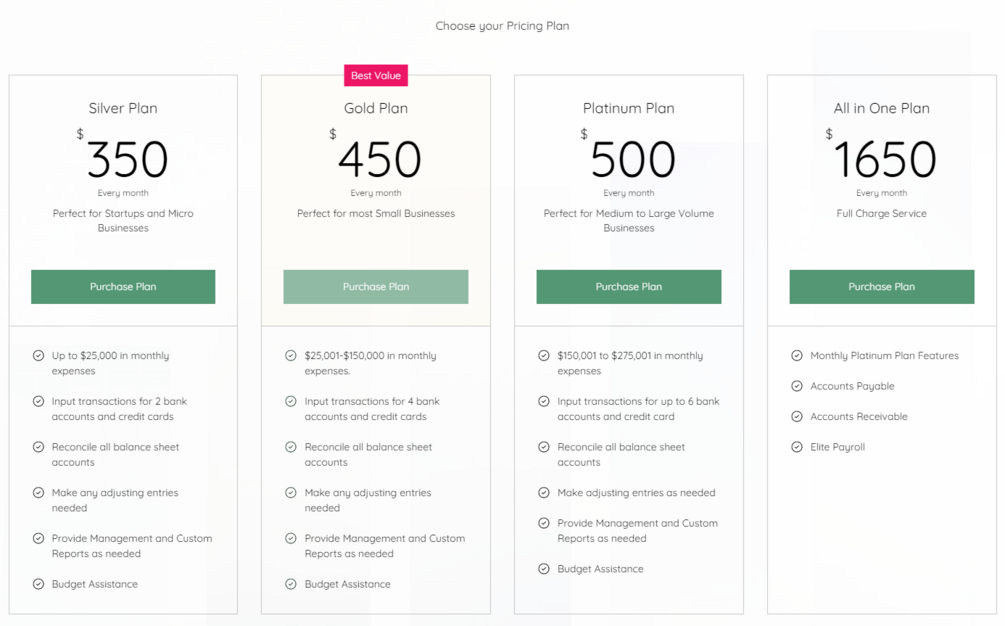
Task: Click check icon beside 4 bank accounts feature
Action: coord(291,401)
